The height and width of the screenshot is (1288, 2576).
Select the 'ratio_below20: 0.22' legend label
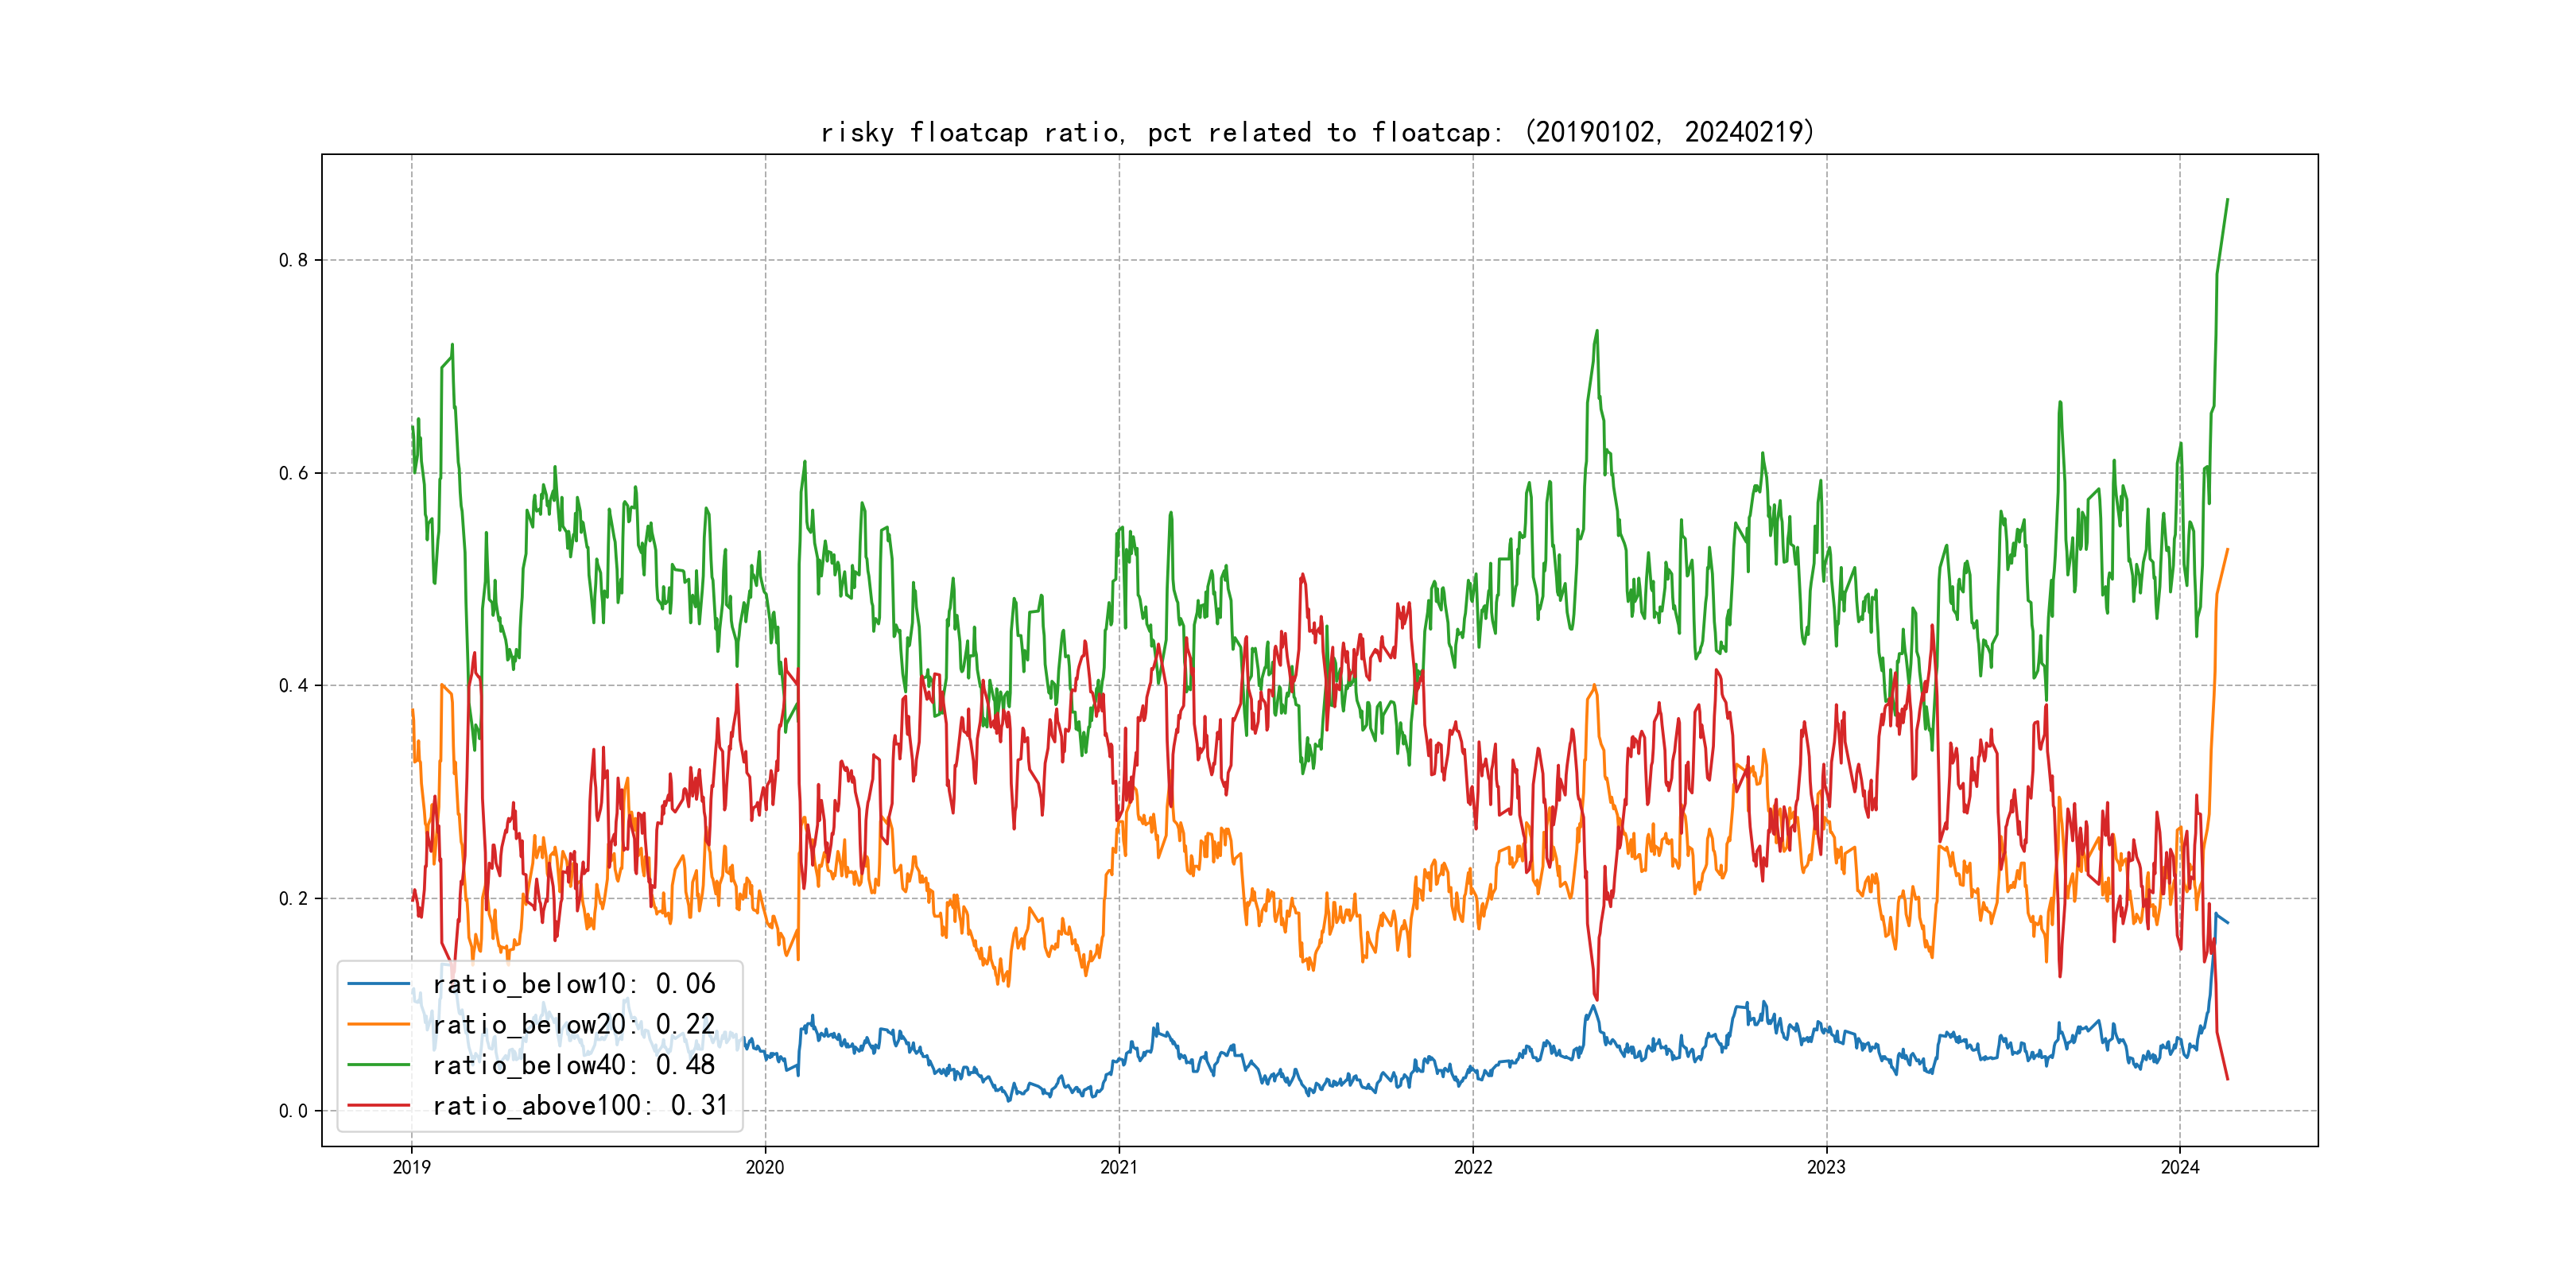[574, 1025]
